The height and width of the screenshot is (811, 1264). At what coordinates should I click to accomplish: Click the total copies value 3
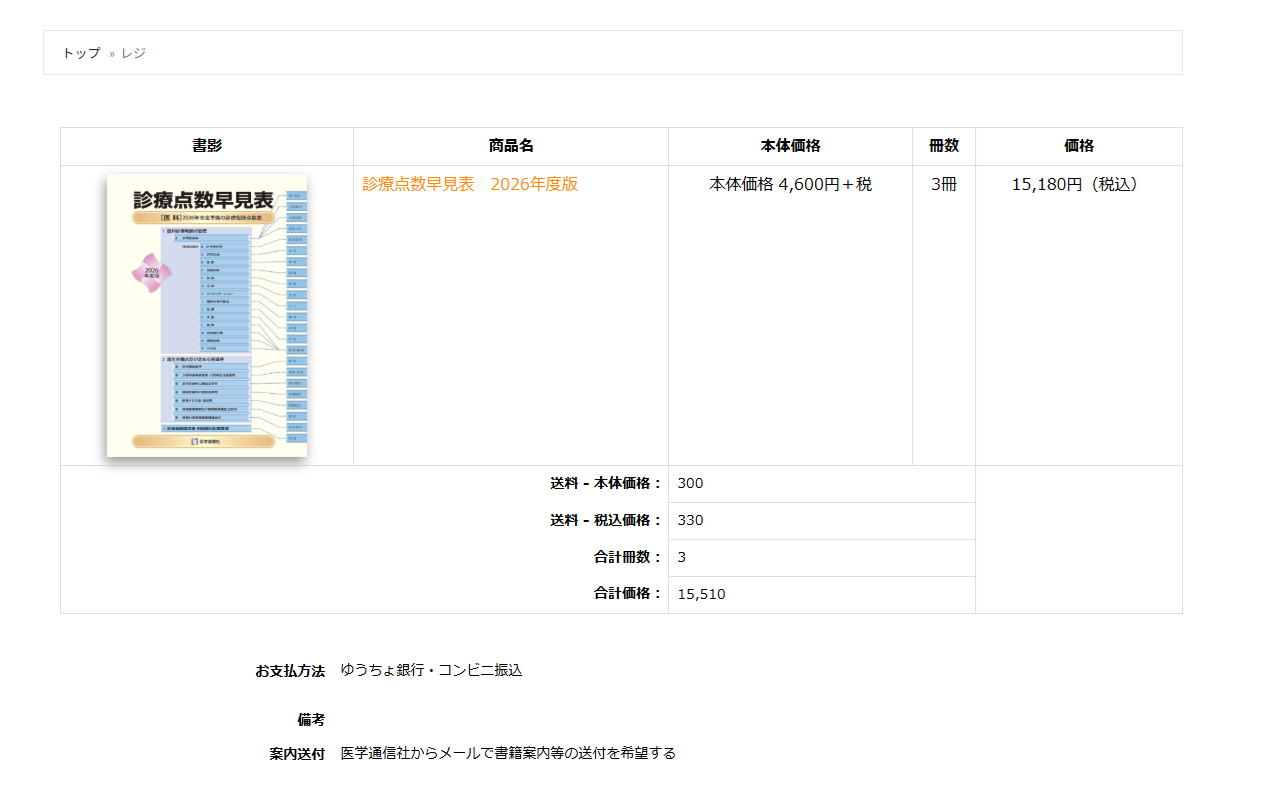coord(682,558)
